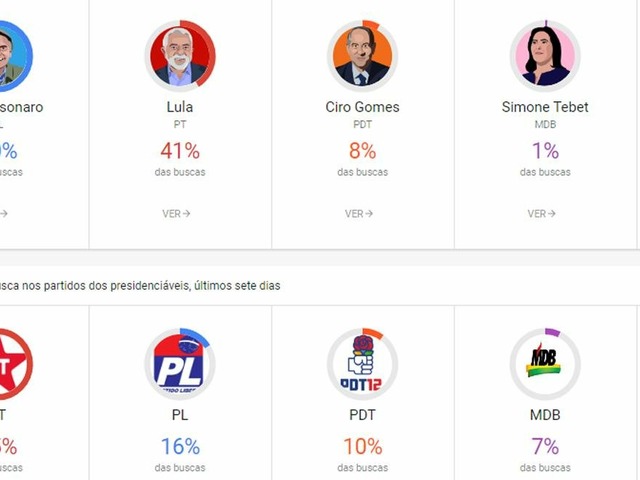This screenshot has height=480, width=640.
Task: Click the PL 16% search share
Action: (180, 446)
